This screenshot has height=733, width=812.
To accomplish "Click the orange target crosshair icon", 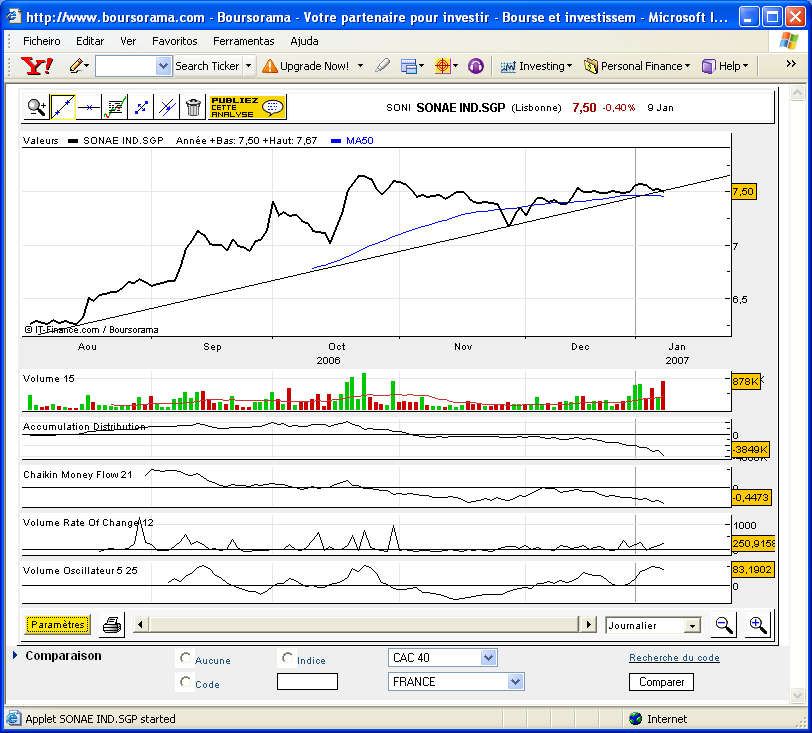I will tap(443, 66).
